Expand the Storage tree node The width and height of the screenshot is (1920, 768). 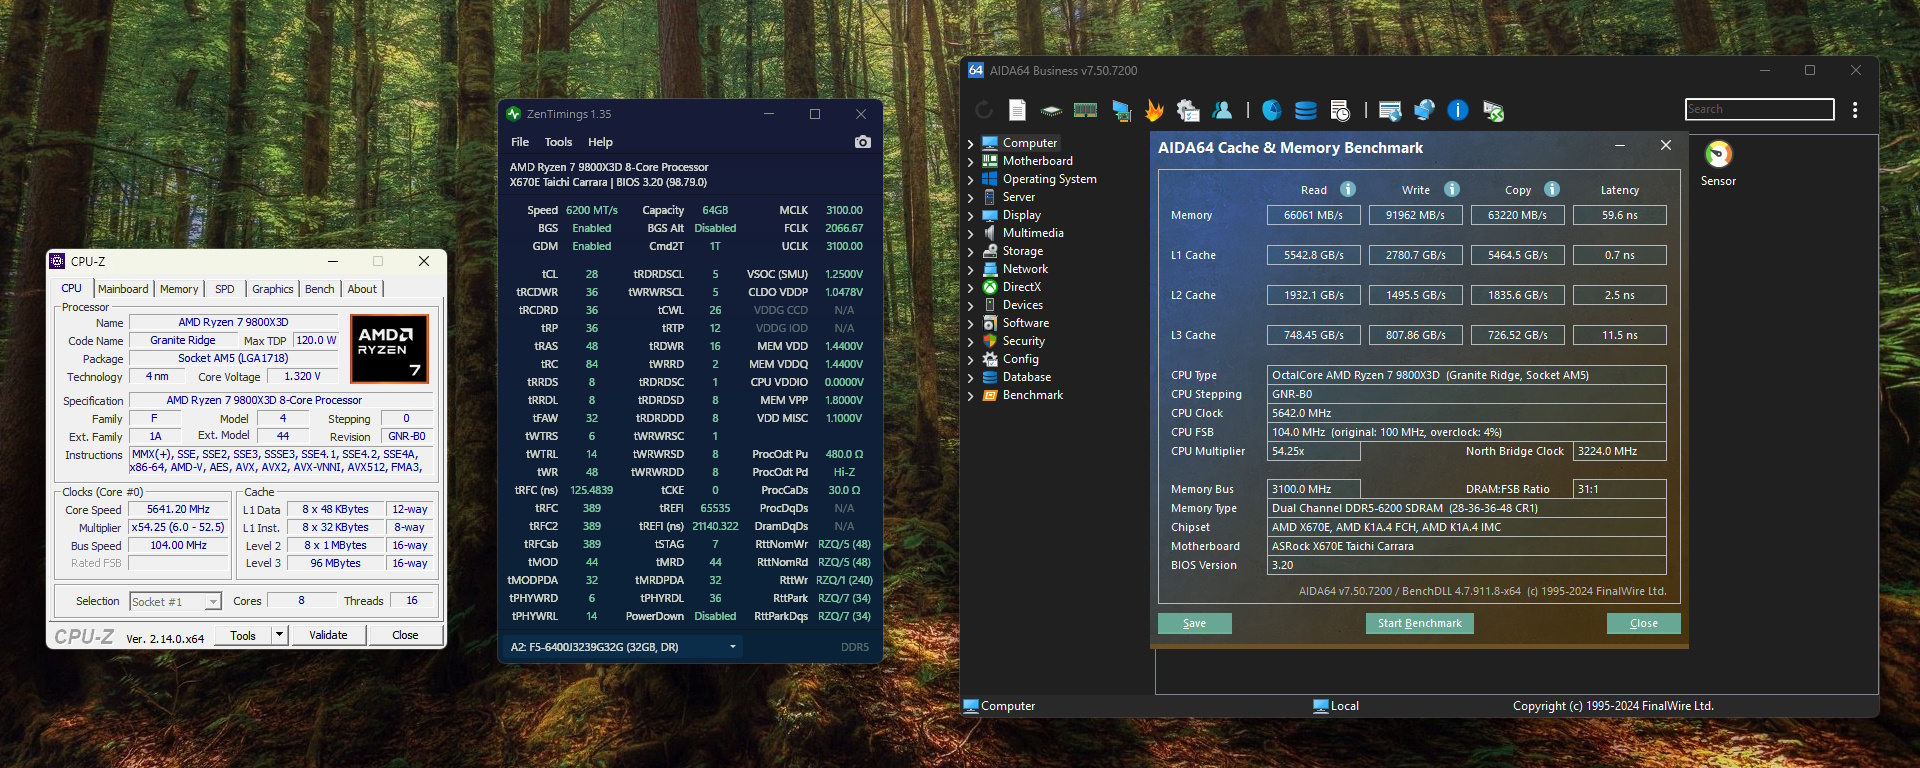pyautogui.click(x=970, y=252)
